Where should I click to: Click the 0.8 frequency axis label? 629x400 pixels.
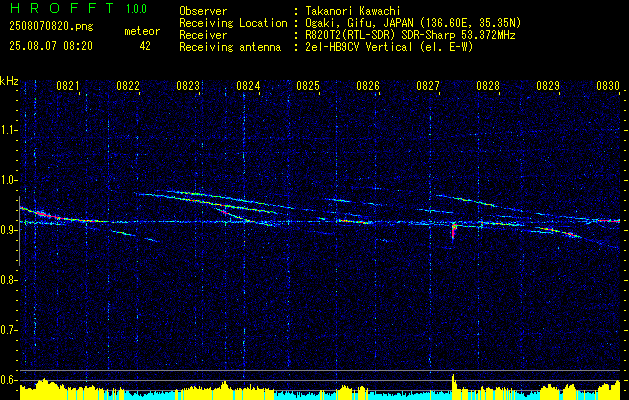point(8,280)
